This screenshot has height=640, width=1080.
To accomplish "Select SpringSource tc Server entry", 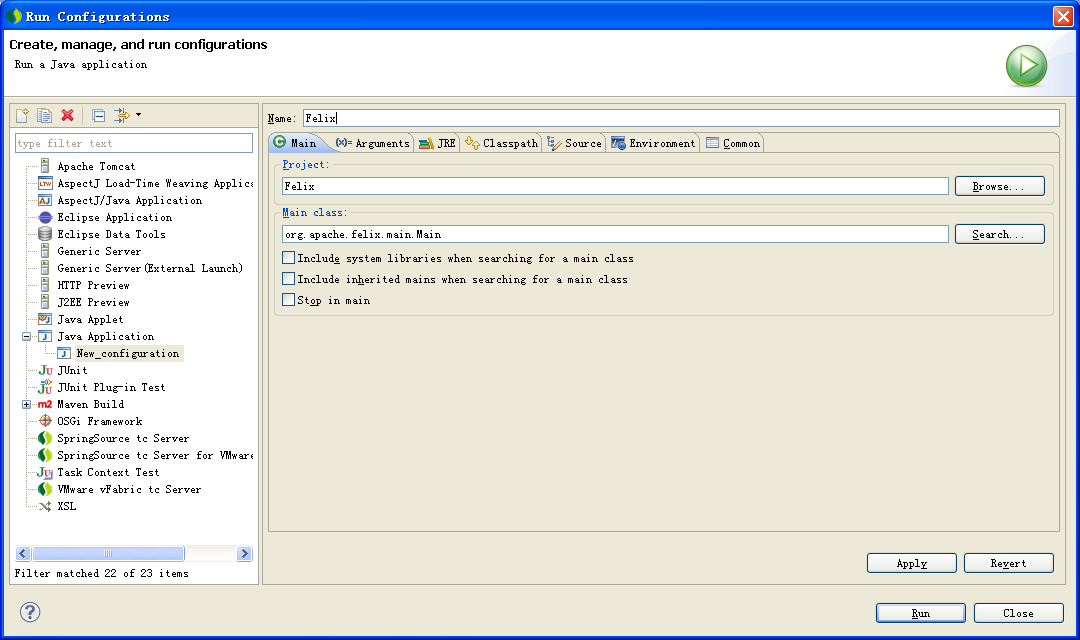I will pyautogui.click(x=123, y=438).
